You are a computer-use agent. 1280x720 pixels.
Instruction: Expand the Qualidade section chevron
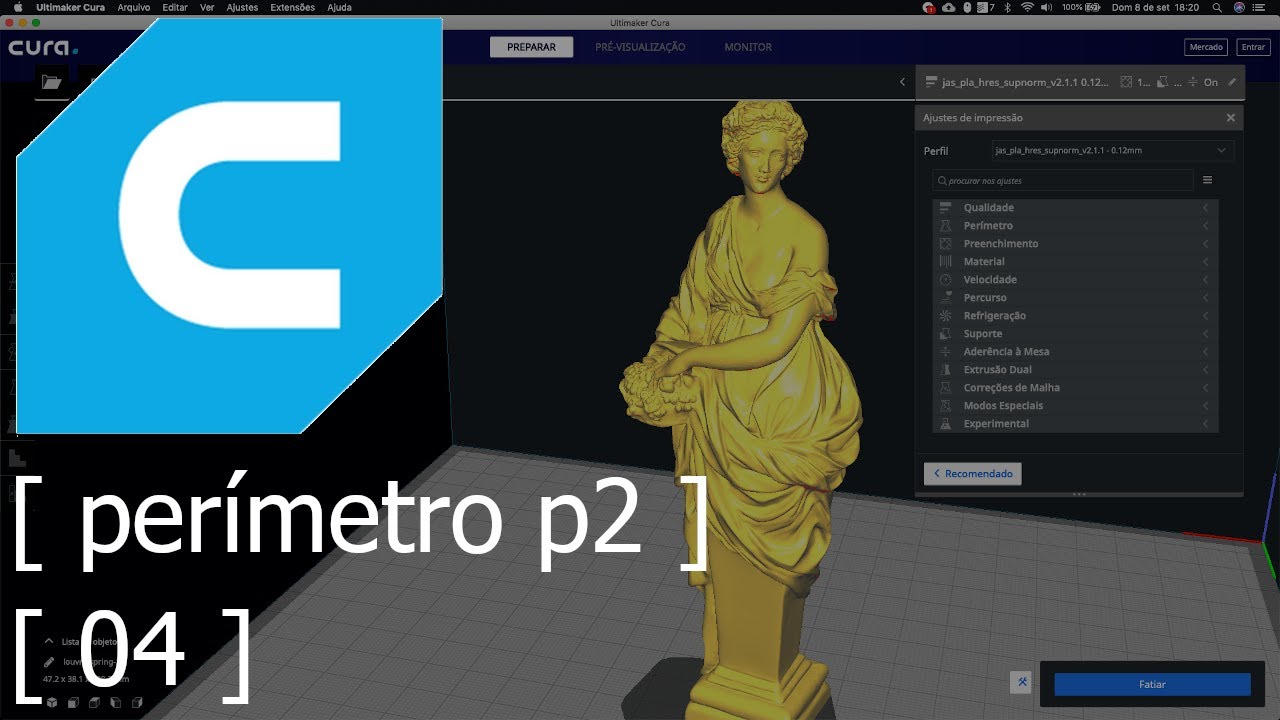click(x=1206, y=208)
